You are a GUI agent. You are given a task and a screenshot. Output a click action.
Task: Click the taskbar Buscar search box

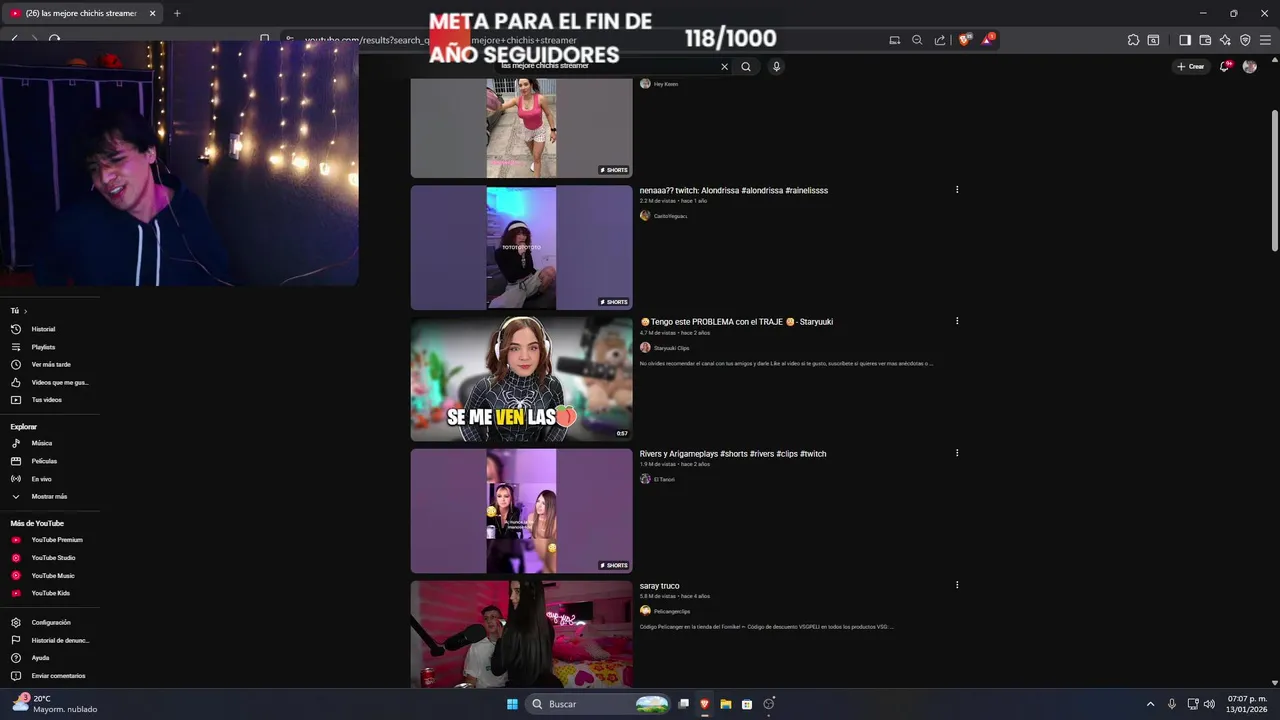[x=597, y=704]
